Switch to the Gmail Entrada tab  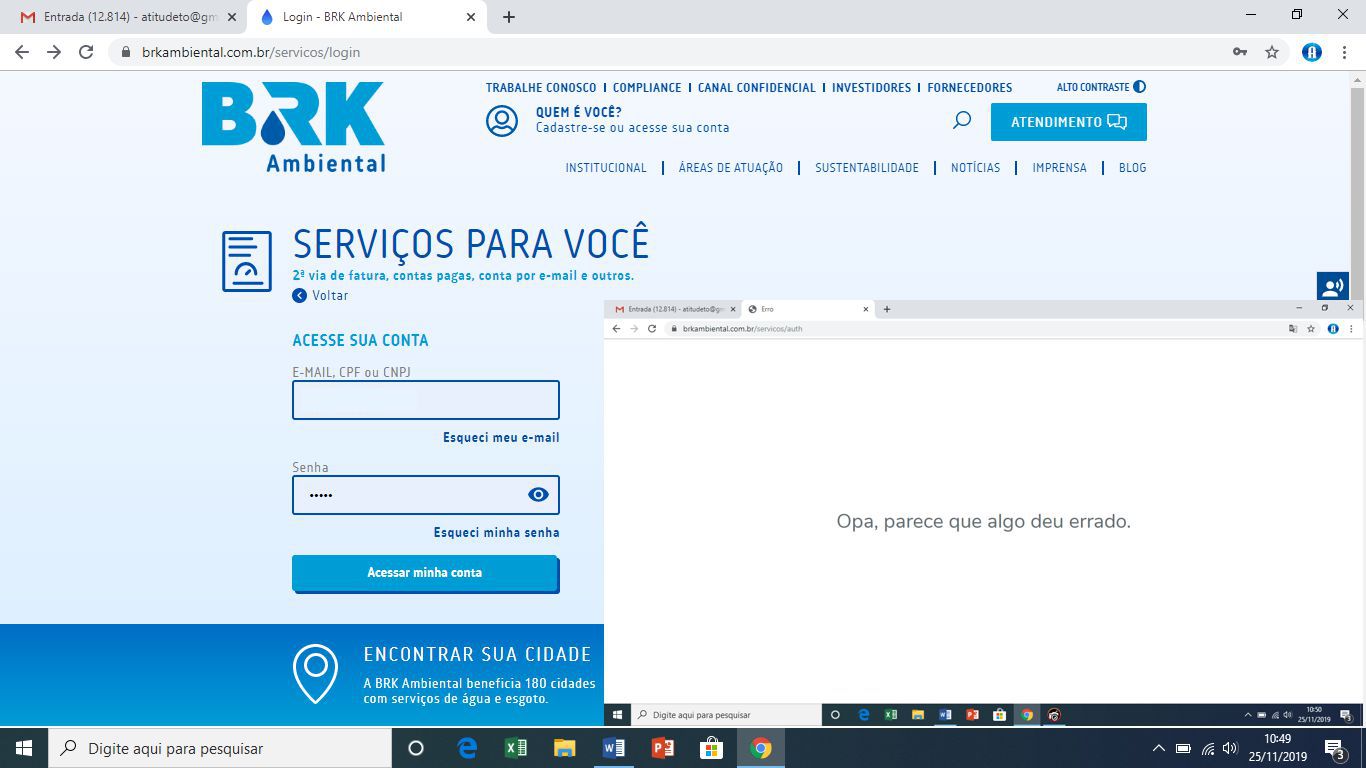click(120, 17)
